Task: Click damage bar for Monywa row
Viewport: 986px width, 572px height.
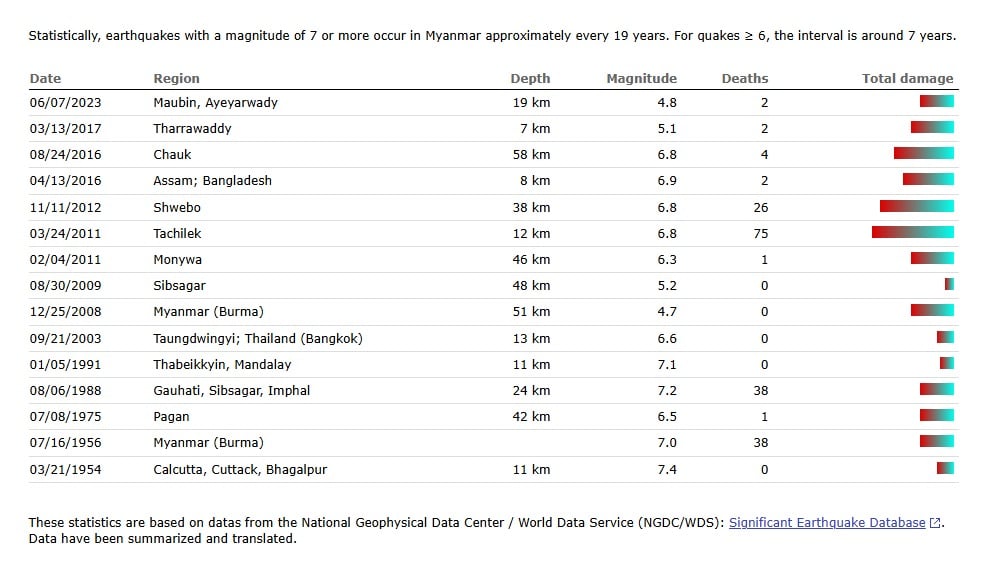Action: (932, 258)
